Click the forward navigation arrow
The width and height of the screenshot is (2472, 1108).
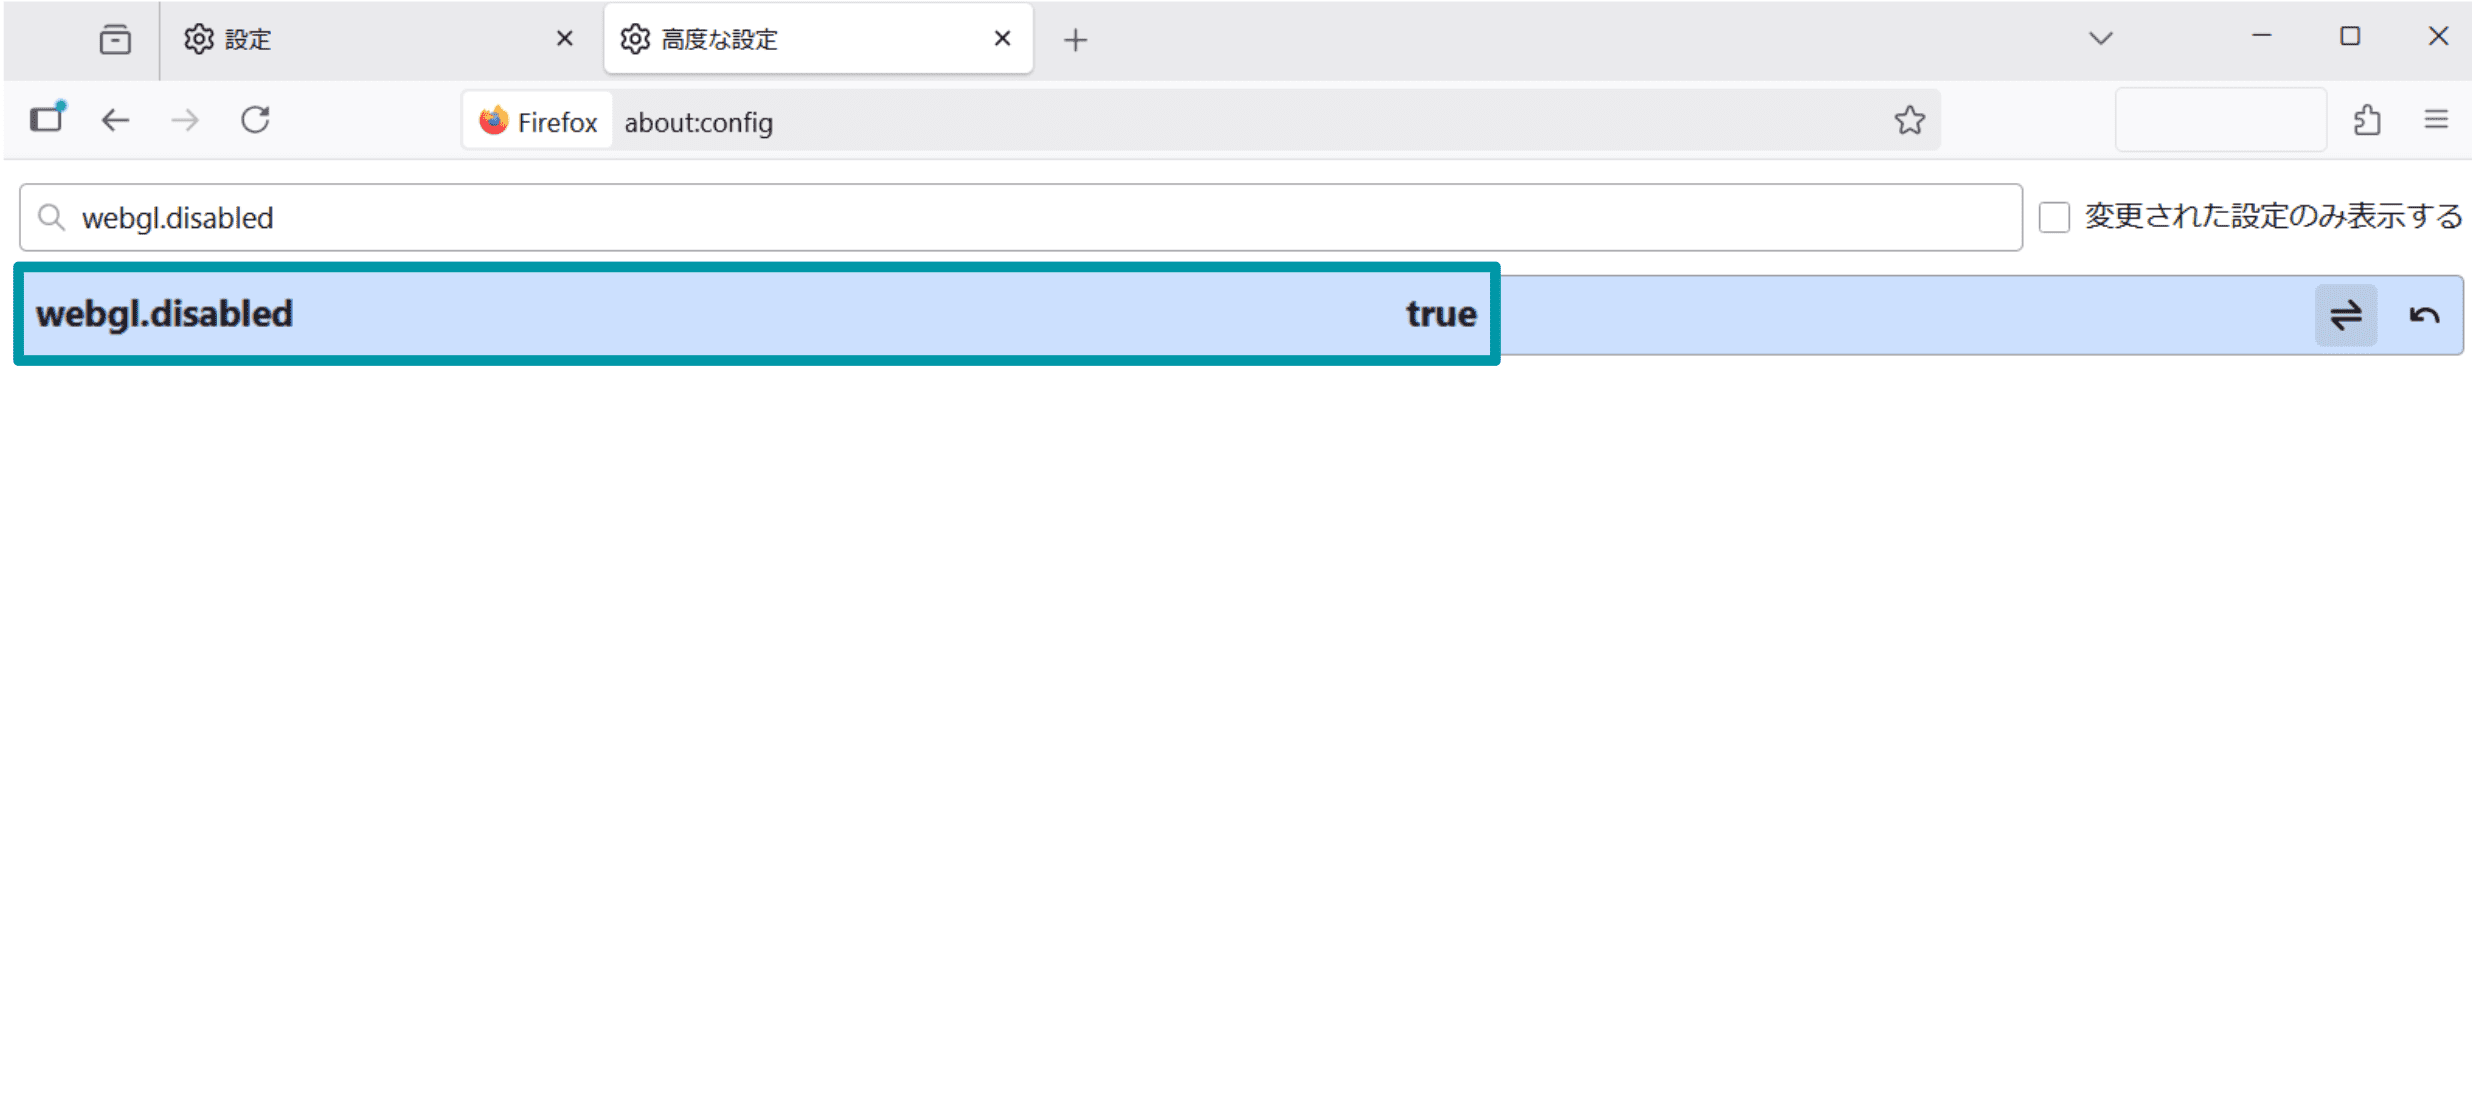[184, 120]
